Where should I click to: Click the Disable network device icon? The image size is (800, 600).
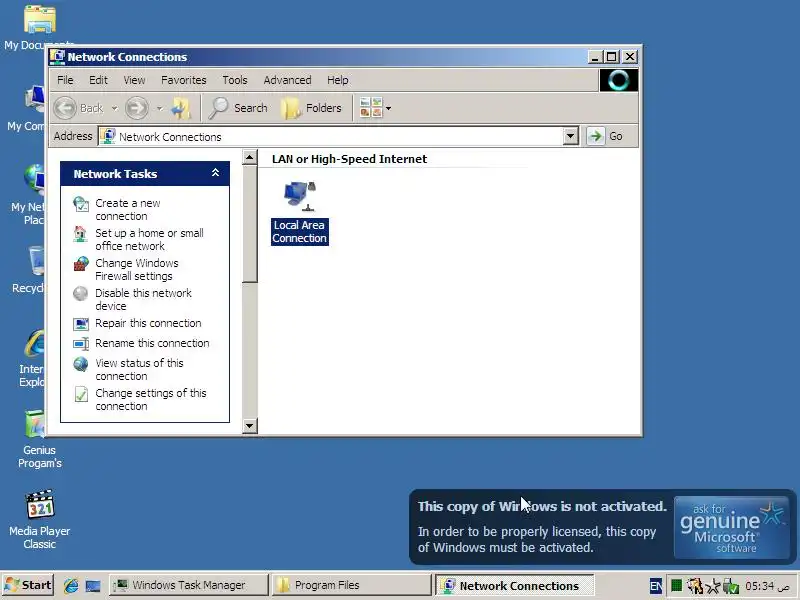click(x=81, y=293)
